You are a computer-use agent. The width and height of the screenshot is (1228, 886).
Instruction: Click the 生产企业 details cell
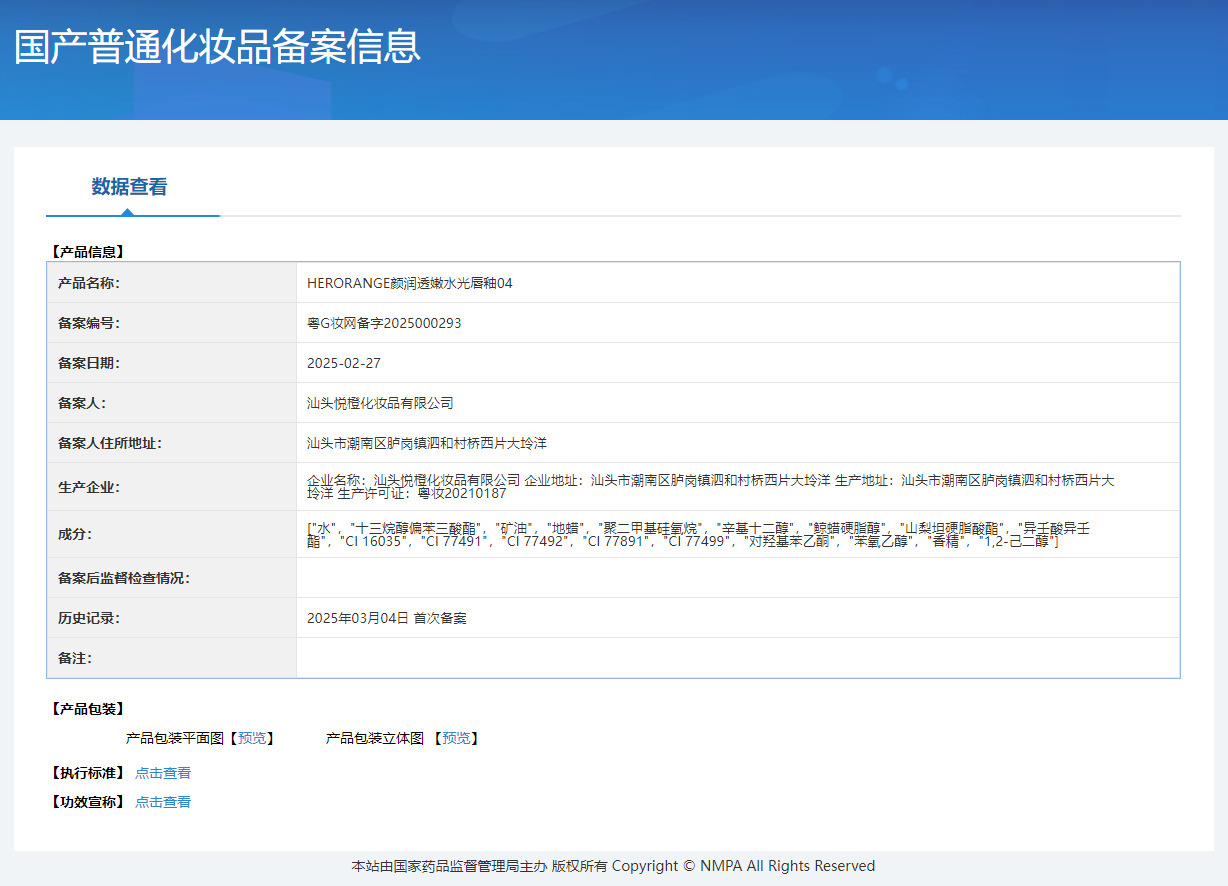pos(710,487)
